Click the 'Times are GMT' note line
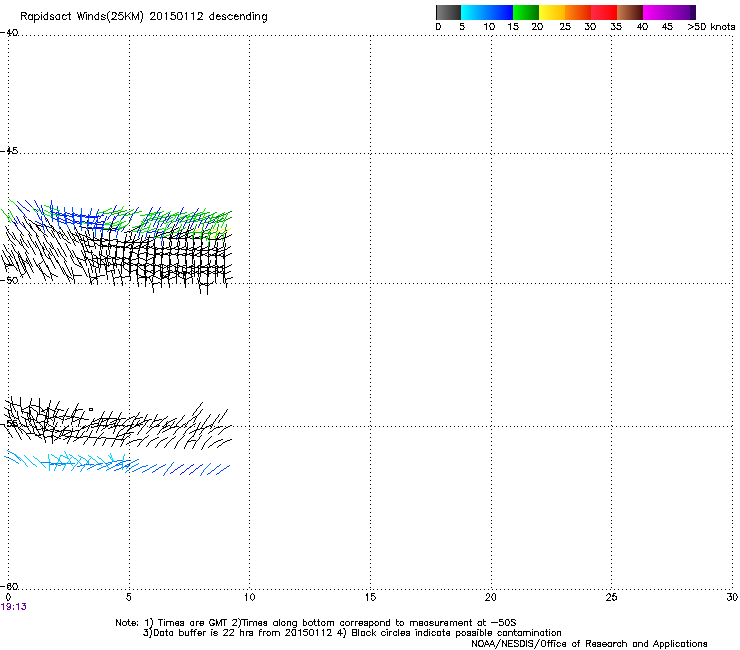The image size is (740, 650). (x=316, y=623)
